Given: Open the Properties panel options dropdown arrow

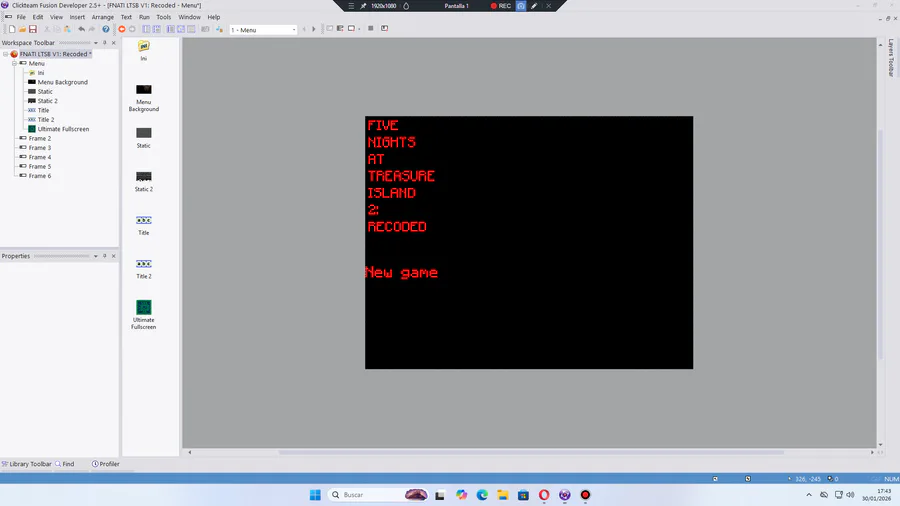Looking at the screenshot, I should click(x=96, y=256).
